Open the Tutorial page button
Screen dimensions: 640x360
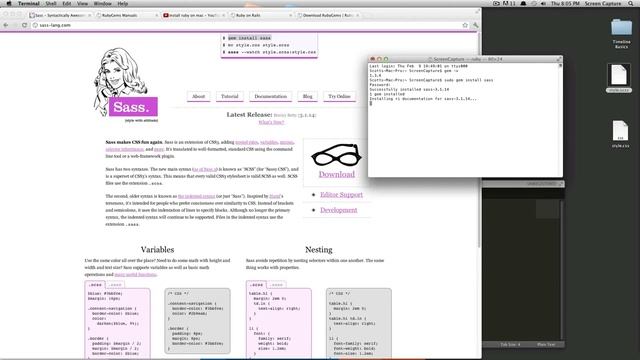(229, 96)
